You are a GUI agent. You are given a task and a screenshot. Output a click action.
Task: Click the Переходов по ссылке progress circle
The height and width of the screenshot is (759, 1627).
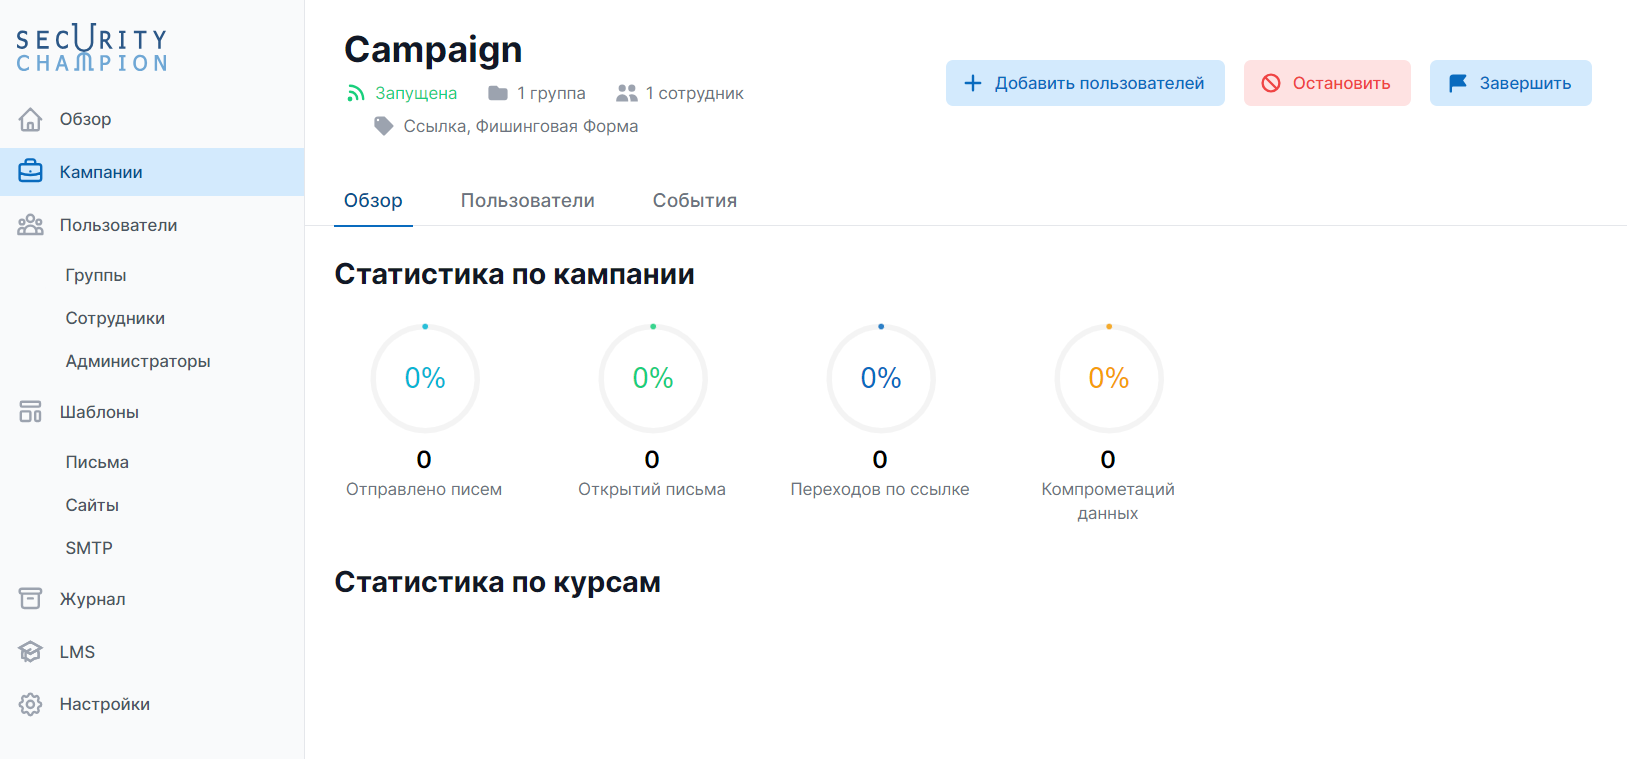pyautogui.click(x=881, y=378)
